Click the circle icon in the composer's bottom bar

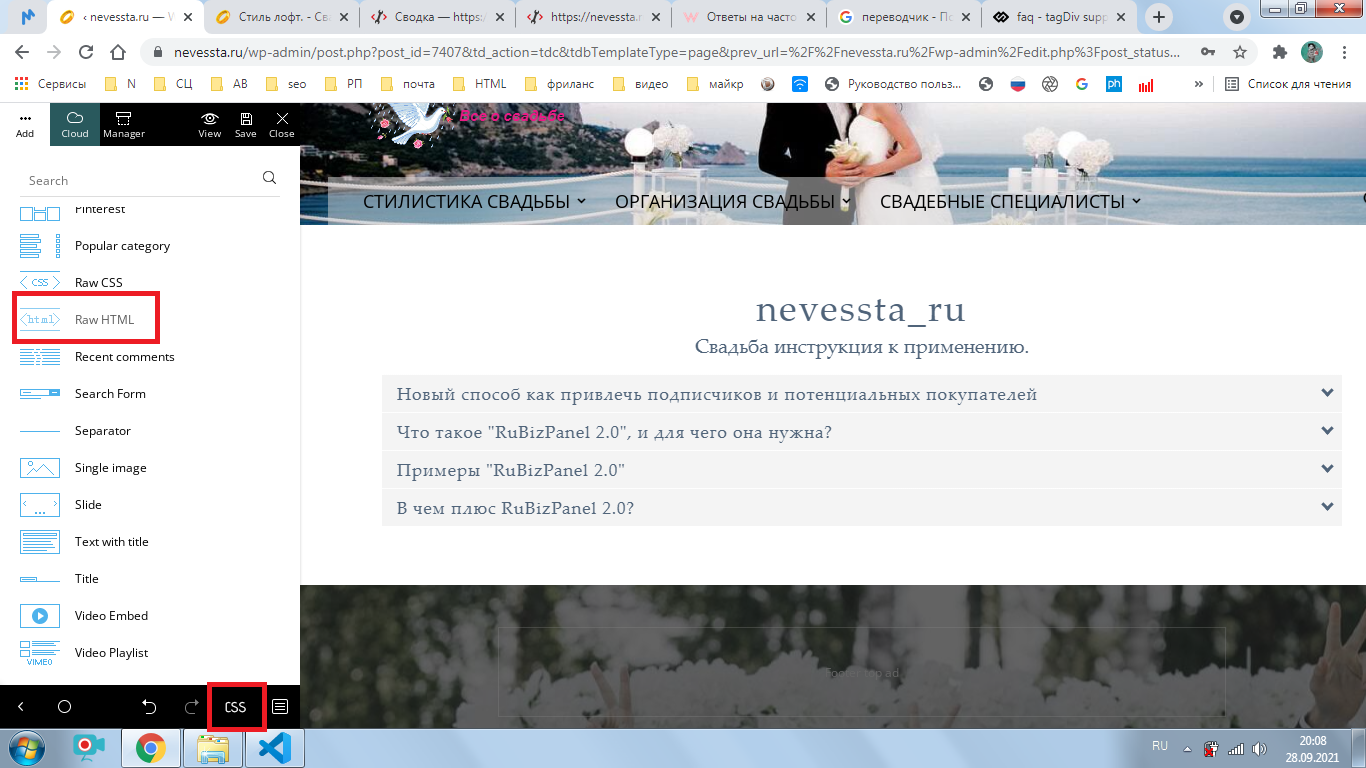click(x=65, y=707)
